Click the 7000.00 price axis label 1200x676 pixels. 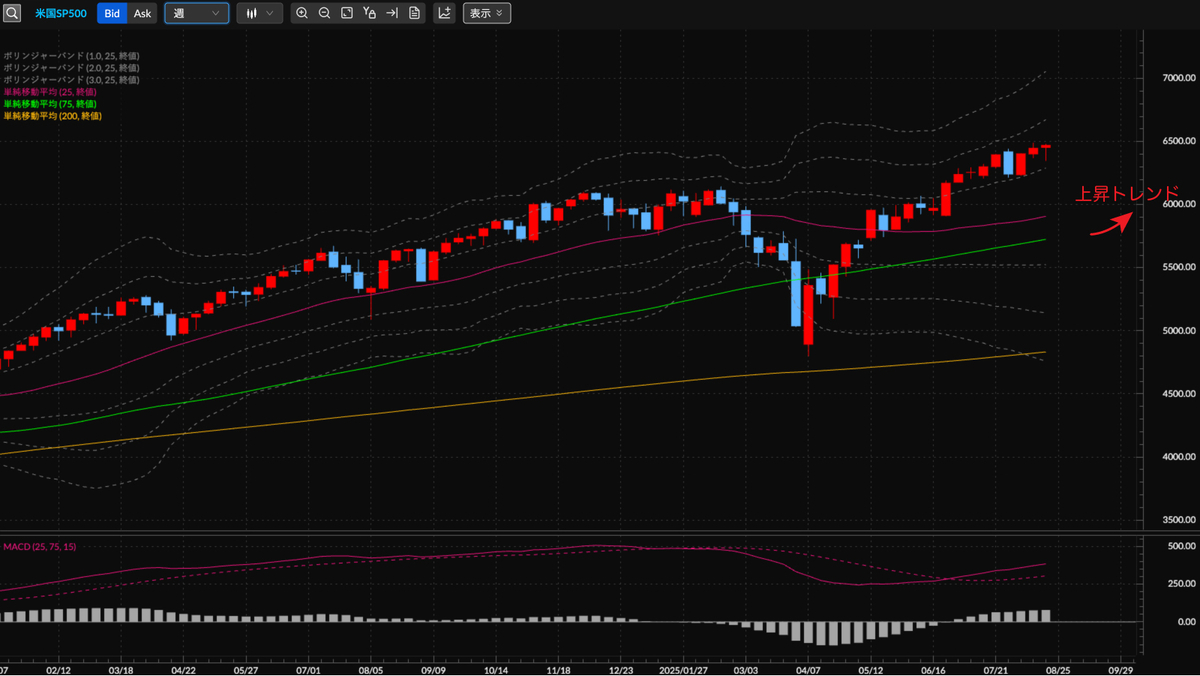click(1179, 78)
